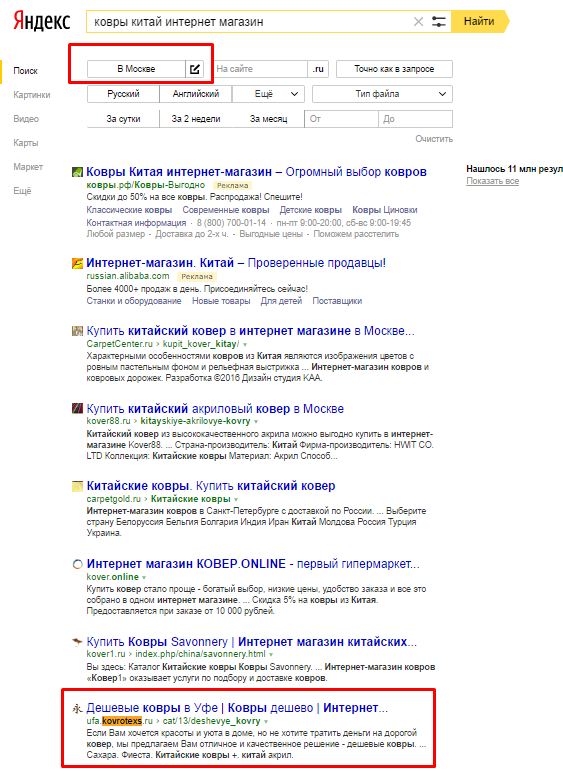Open the Ещё languages dropdown

268,94
